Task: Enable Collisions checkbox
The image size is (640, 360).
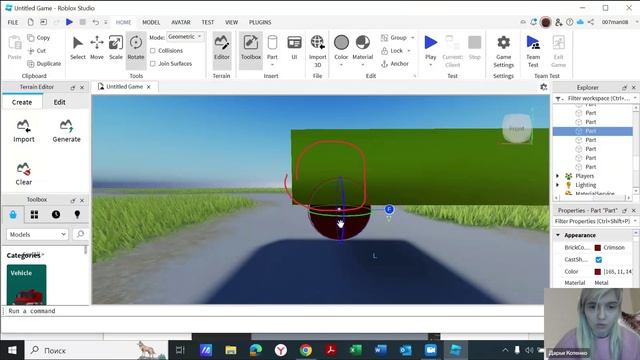Action: pyautogui.click(x=153, y=51)
